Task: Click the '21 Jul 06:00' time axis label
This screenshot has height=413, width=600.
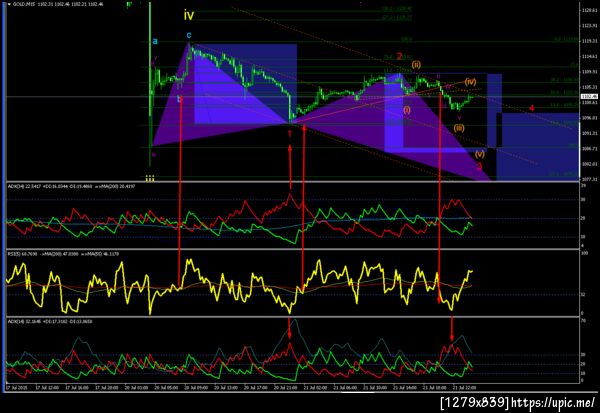Action: point(345,387)
